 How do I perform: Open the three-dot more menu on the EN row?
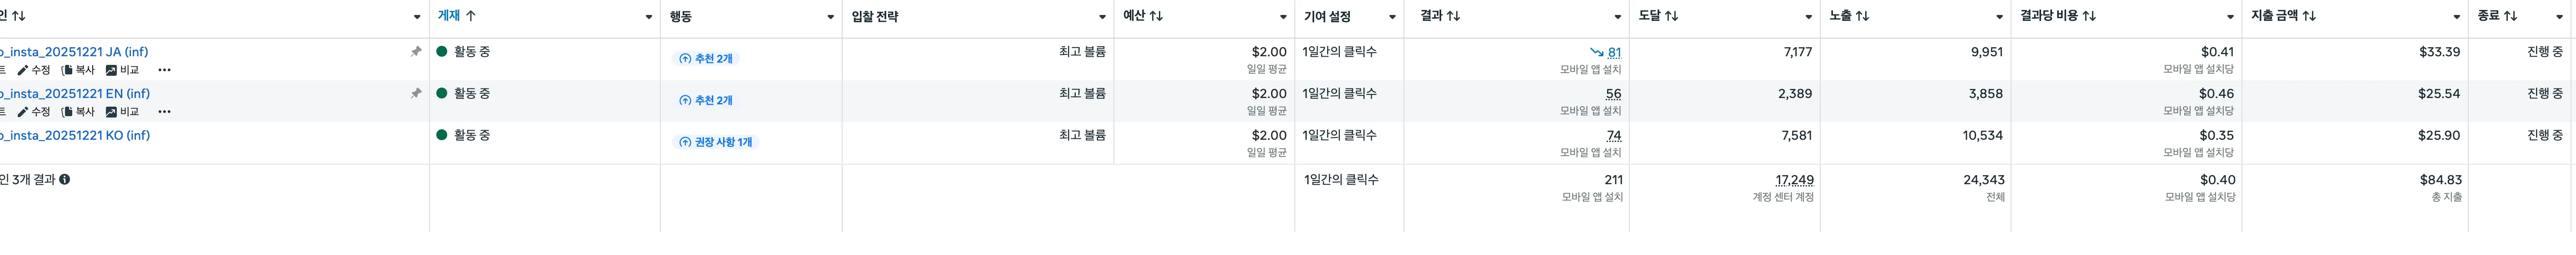point(164,112)
